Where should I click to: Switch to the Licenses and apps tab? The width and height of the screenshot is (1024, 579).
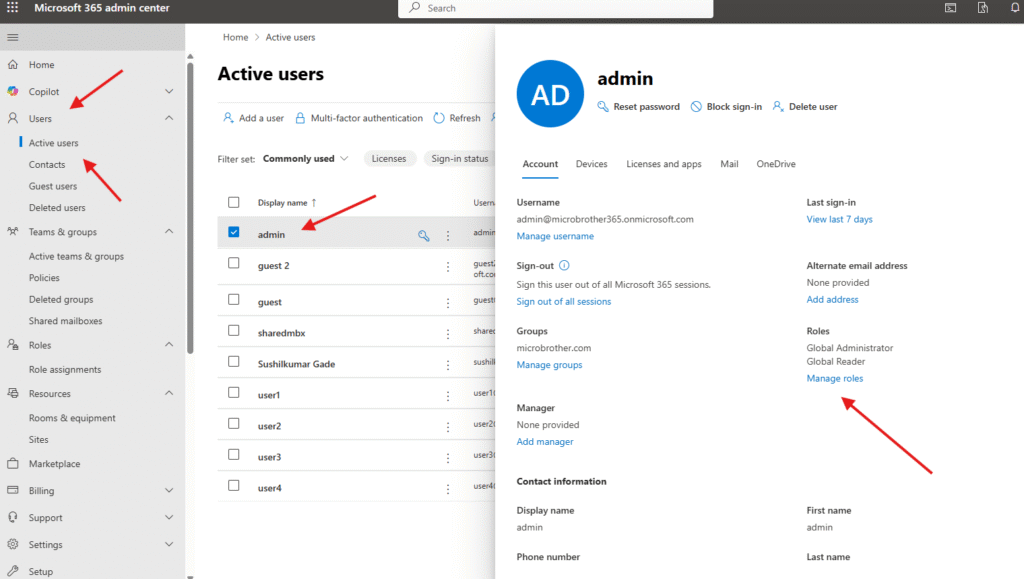663,164
